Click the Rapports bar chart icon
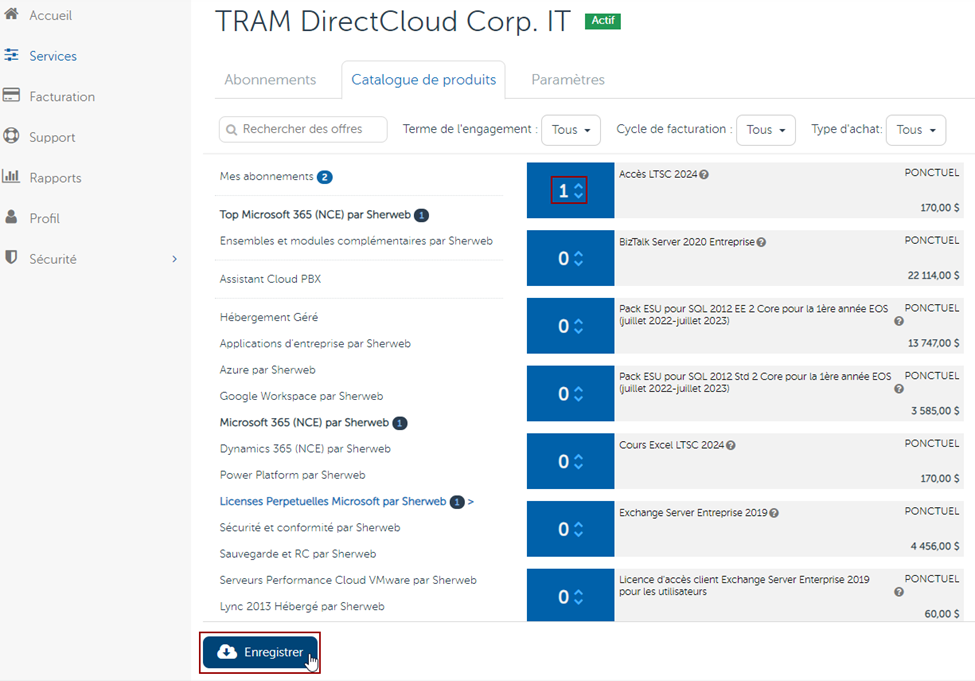975x681 pixels. (x=11, y=176)
